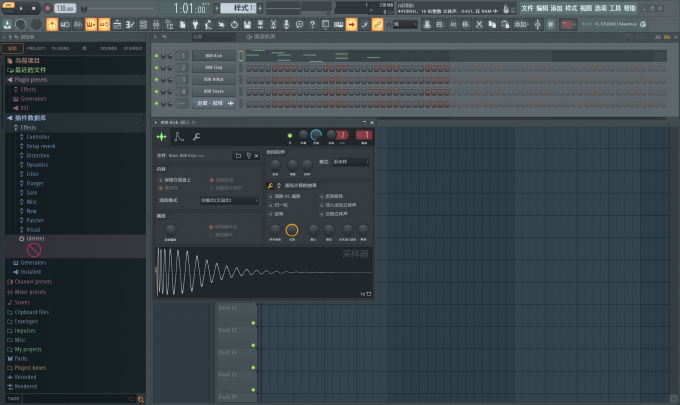Open the 消音模式 dropdown
The image size is (680, 405).
229,200
